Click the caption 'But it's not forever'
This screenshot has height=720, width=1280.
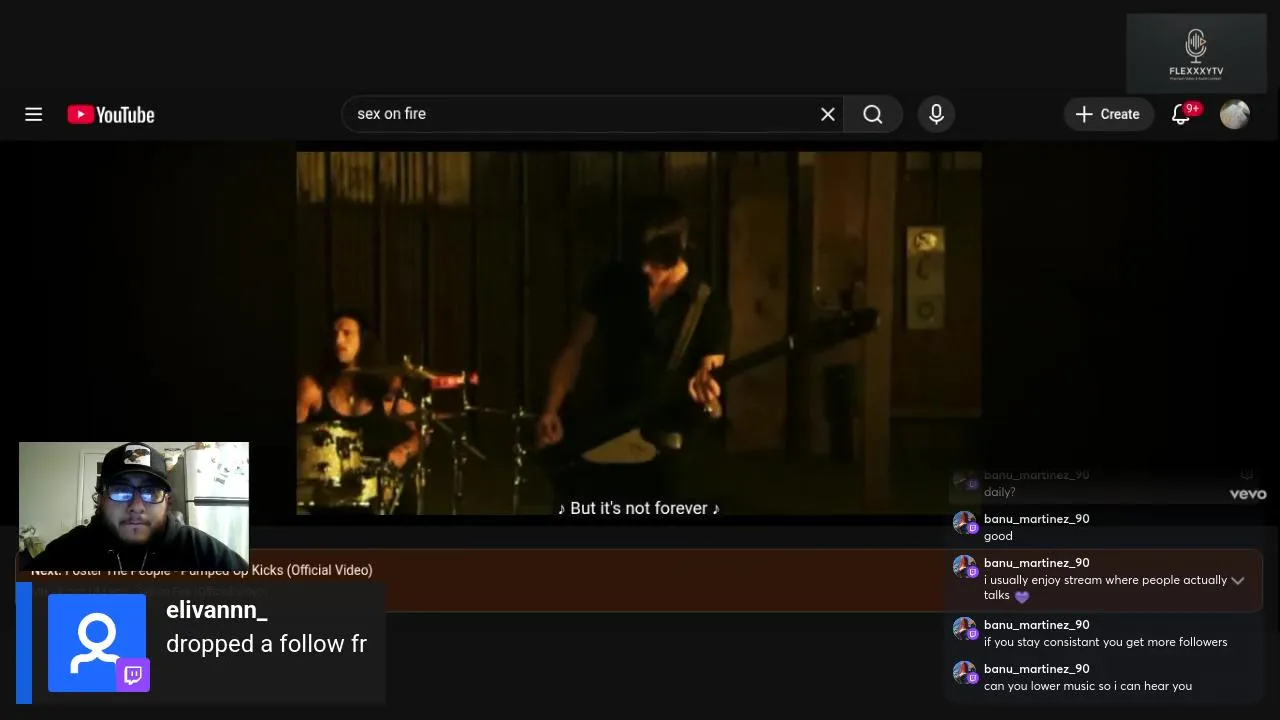click(639, 508)
